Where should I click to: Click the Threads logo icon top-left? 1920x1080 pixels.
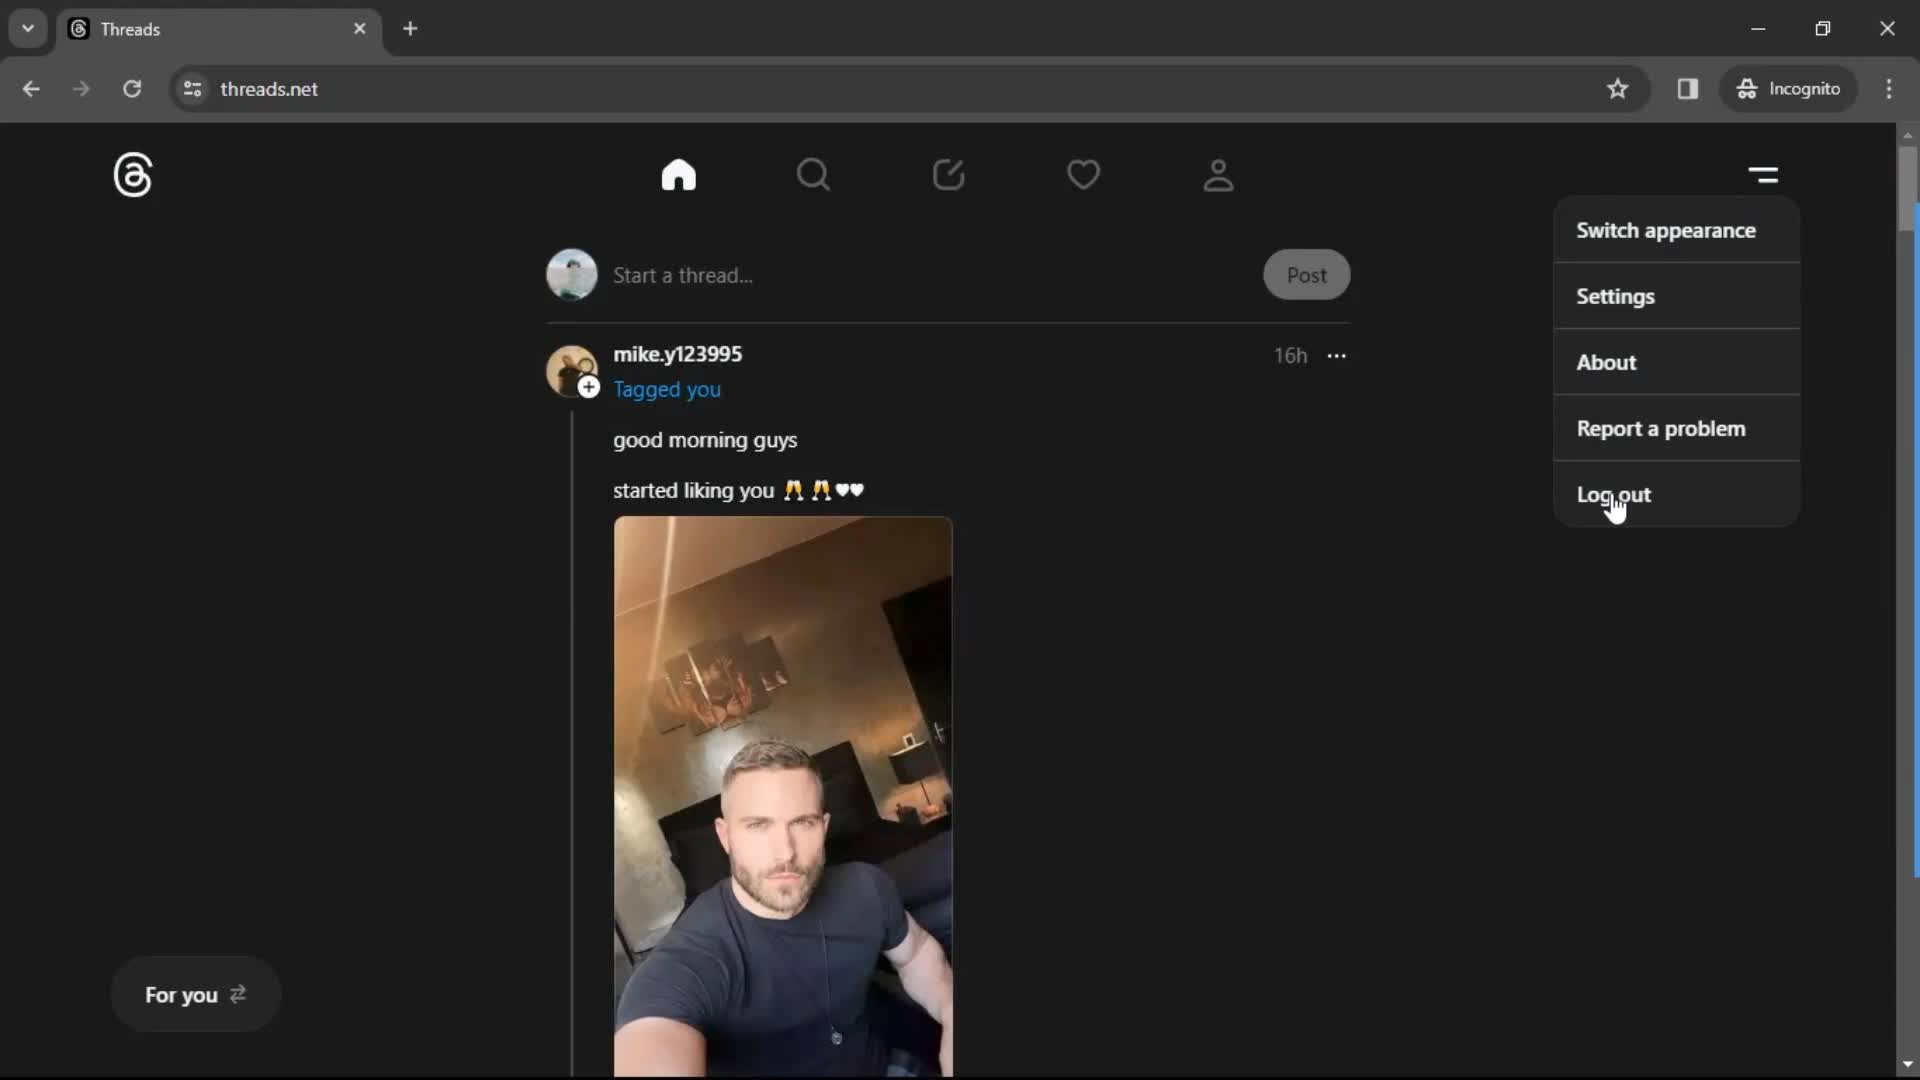tap(132, 174)
